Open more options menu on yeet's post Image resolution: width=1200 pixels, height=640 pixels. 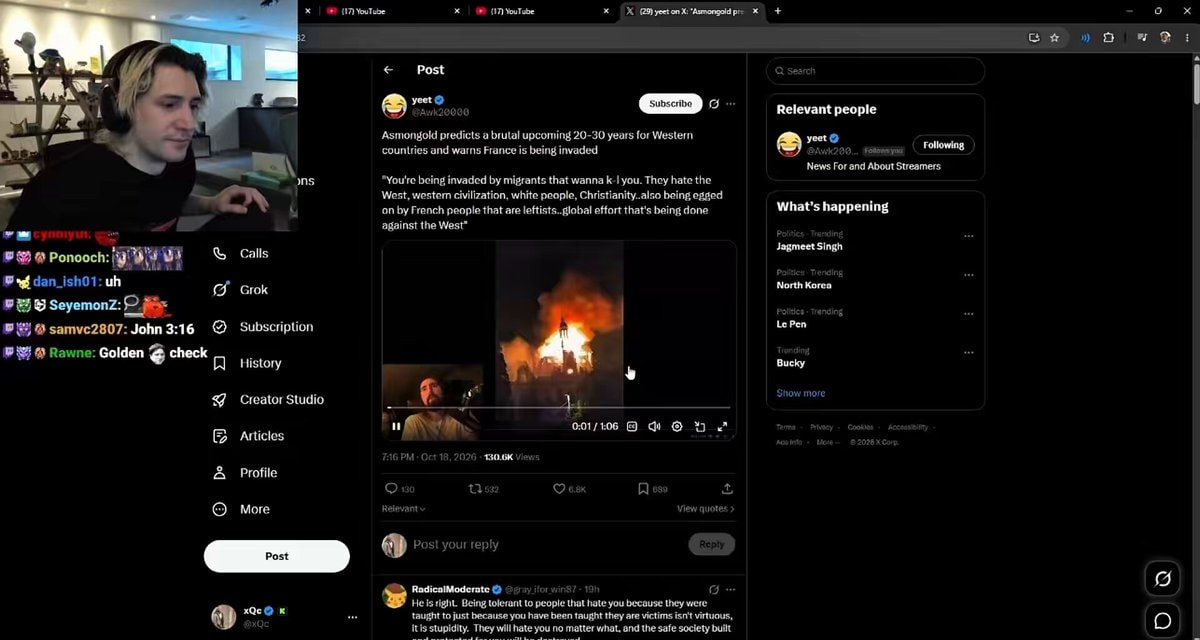(x=731, y=104)
